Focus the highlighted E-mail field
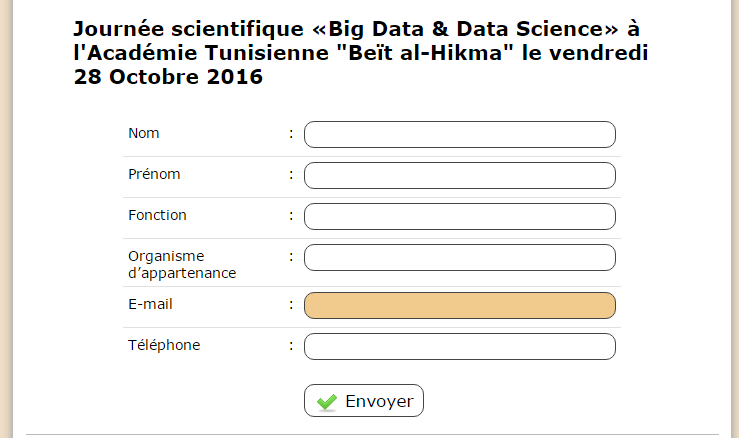The width and height of the screenshot is (739, 438). click(460, 306)
